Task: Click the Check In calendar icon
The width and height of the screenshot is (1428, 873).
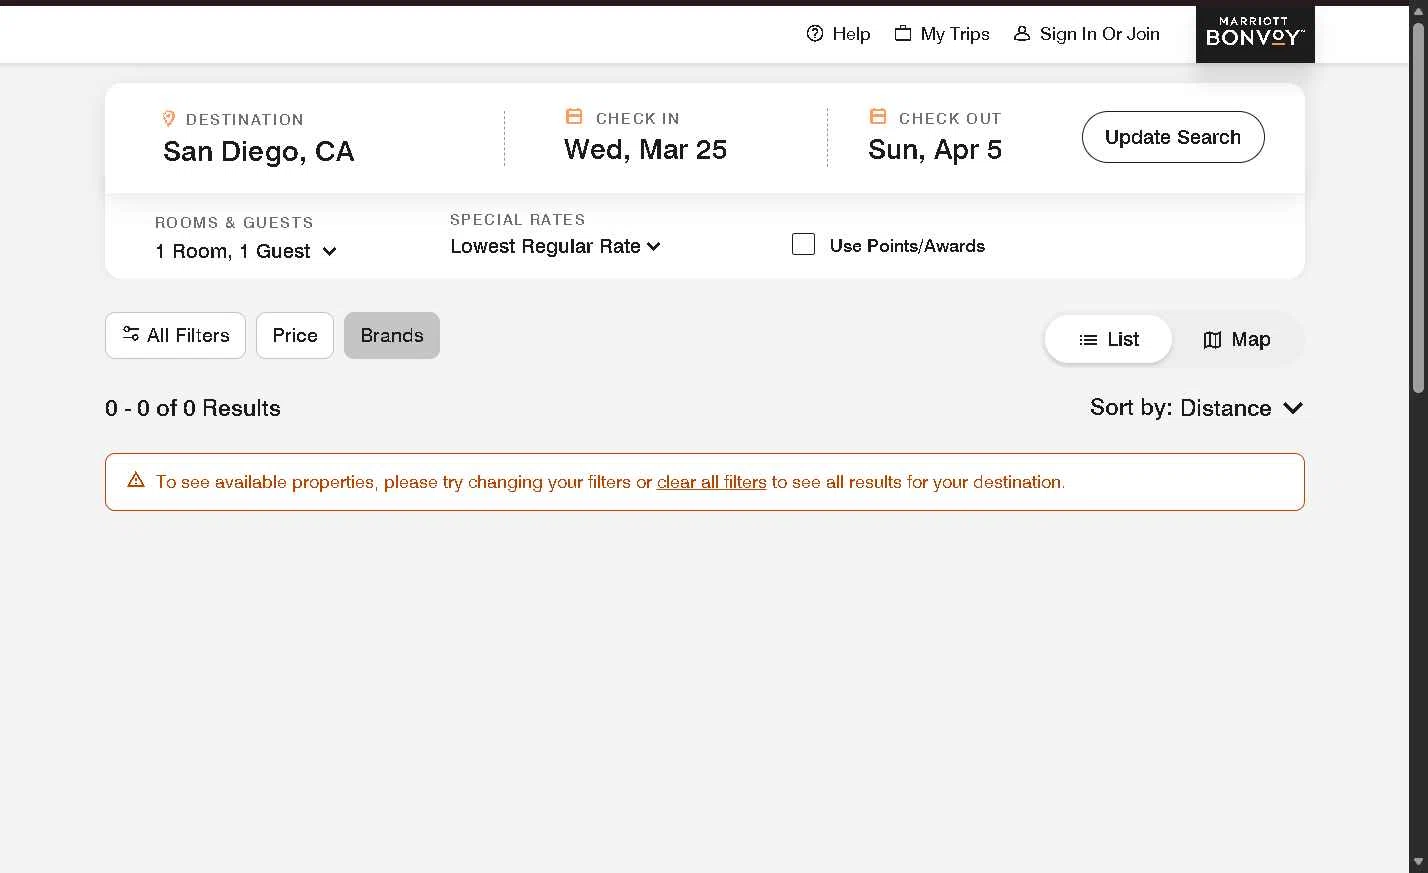Action: [x=574, y=117]
